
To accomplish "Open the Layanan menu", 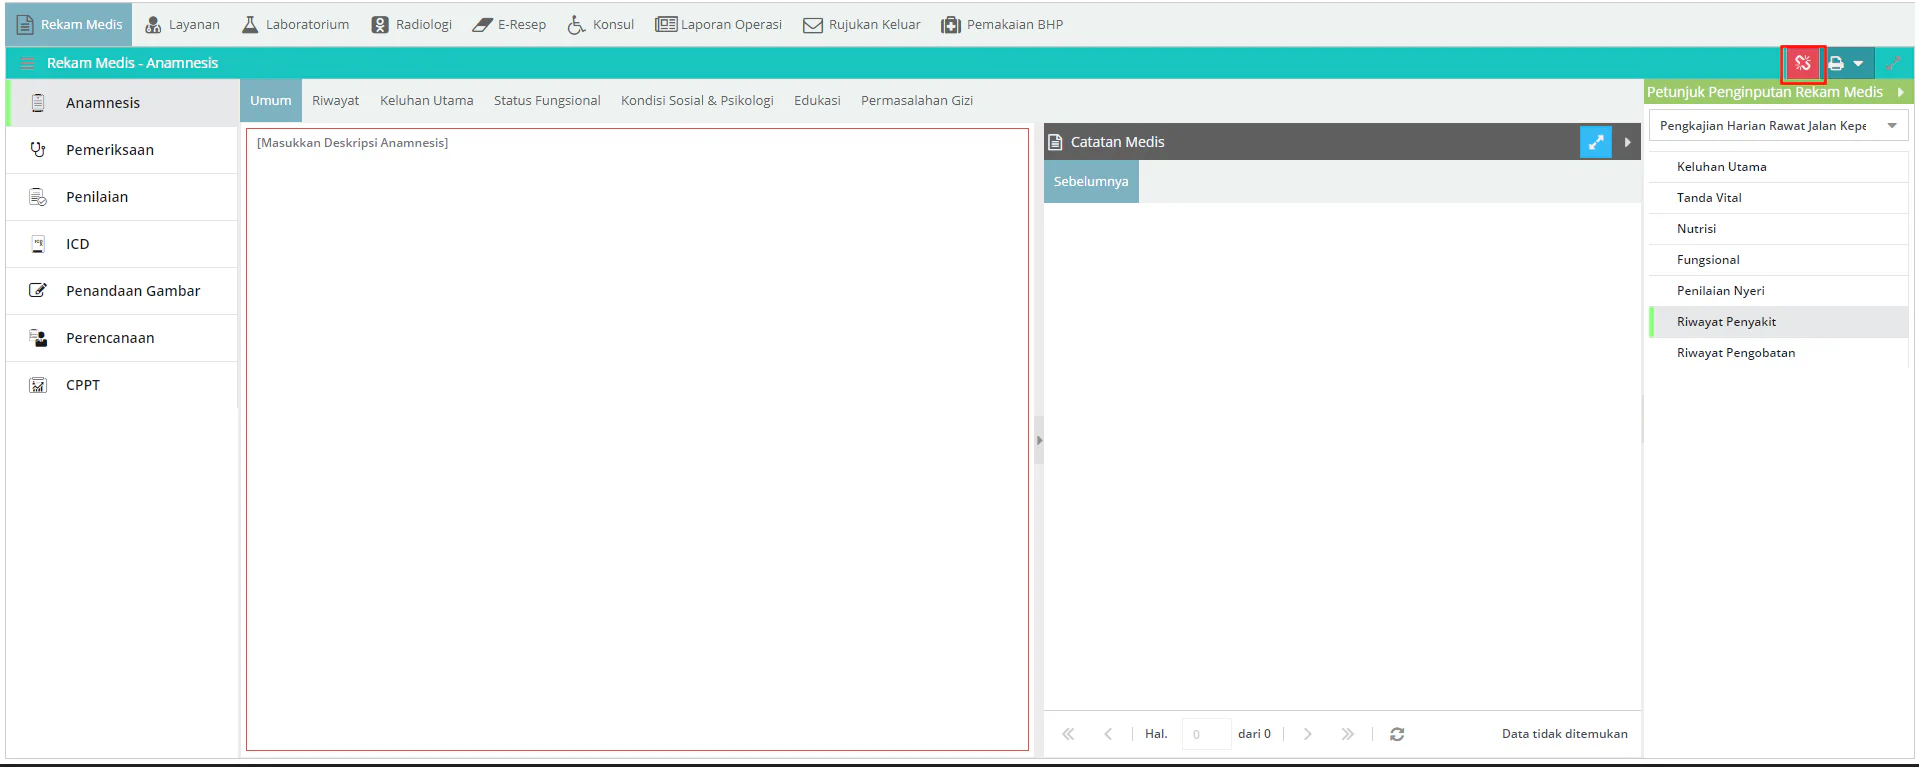I will (182, 24).
